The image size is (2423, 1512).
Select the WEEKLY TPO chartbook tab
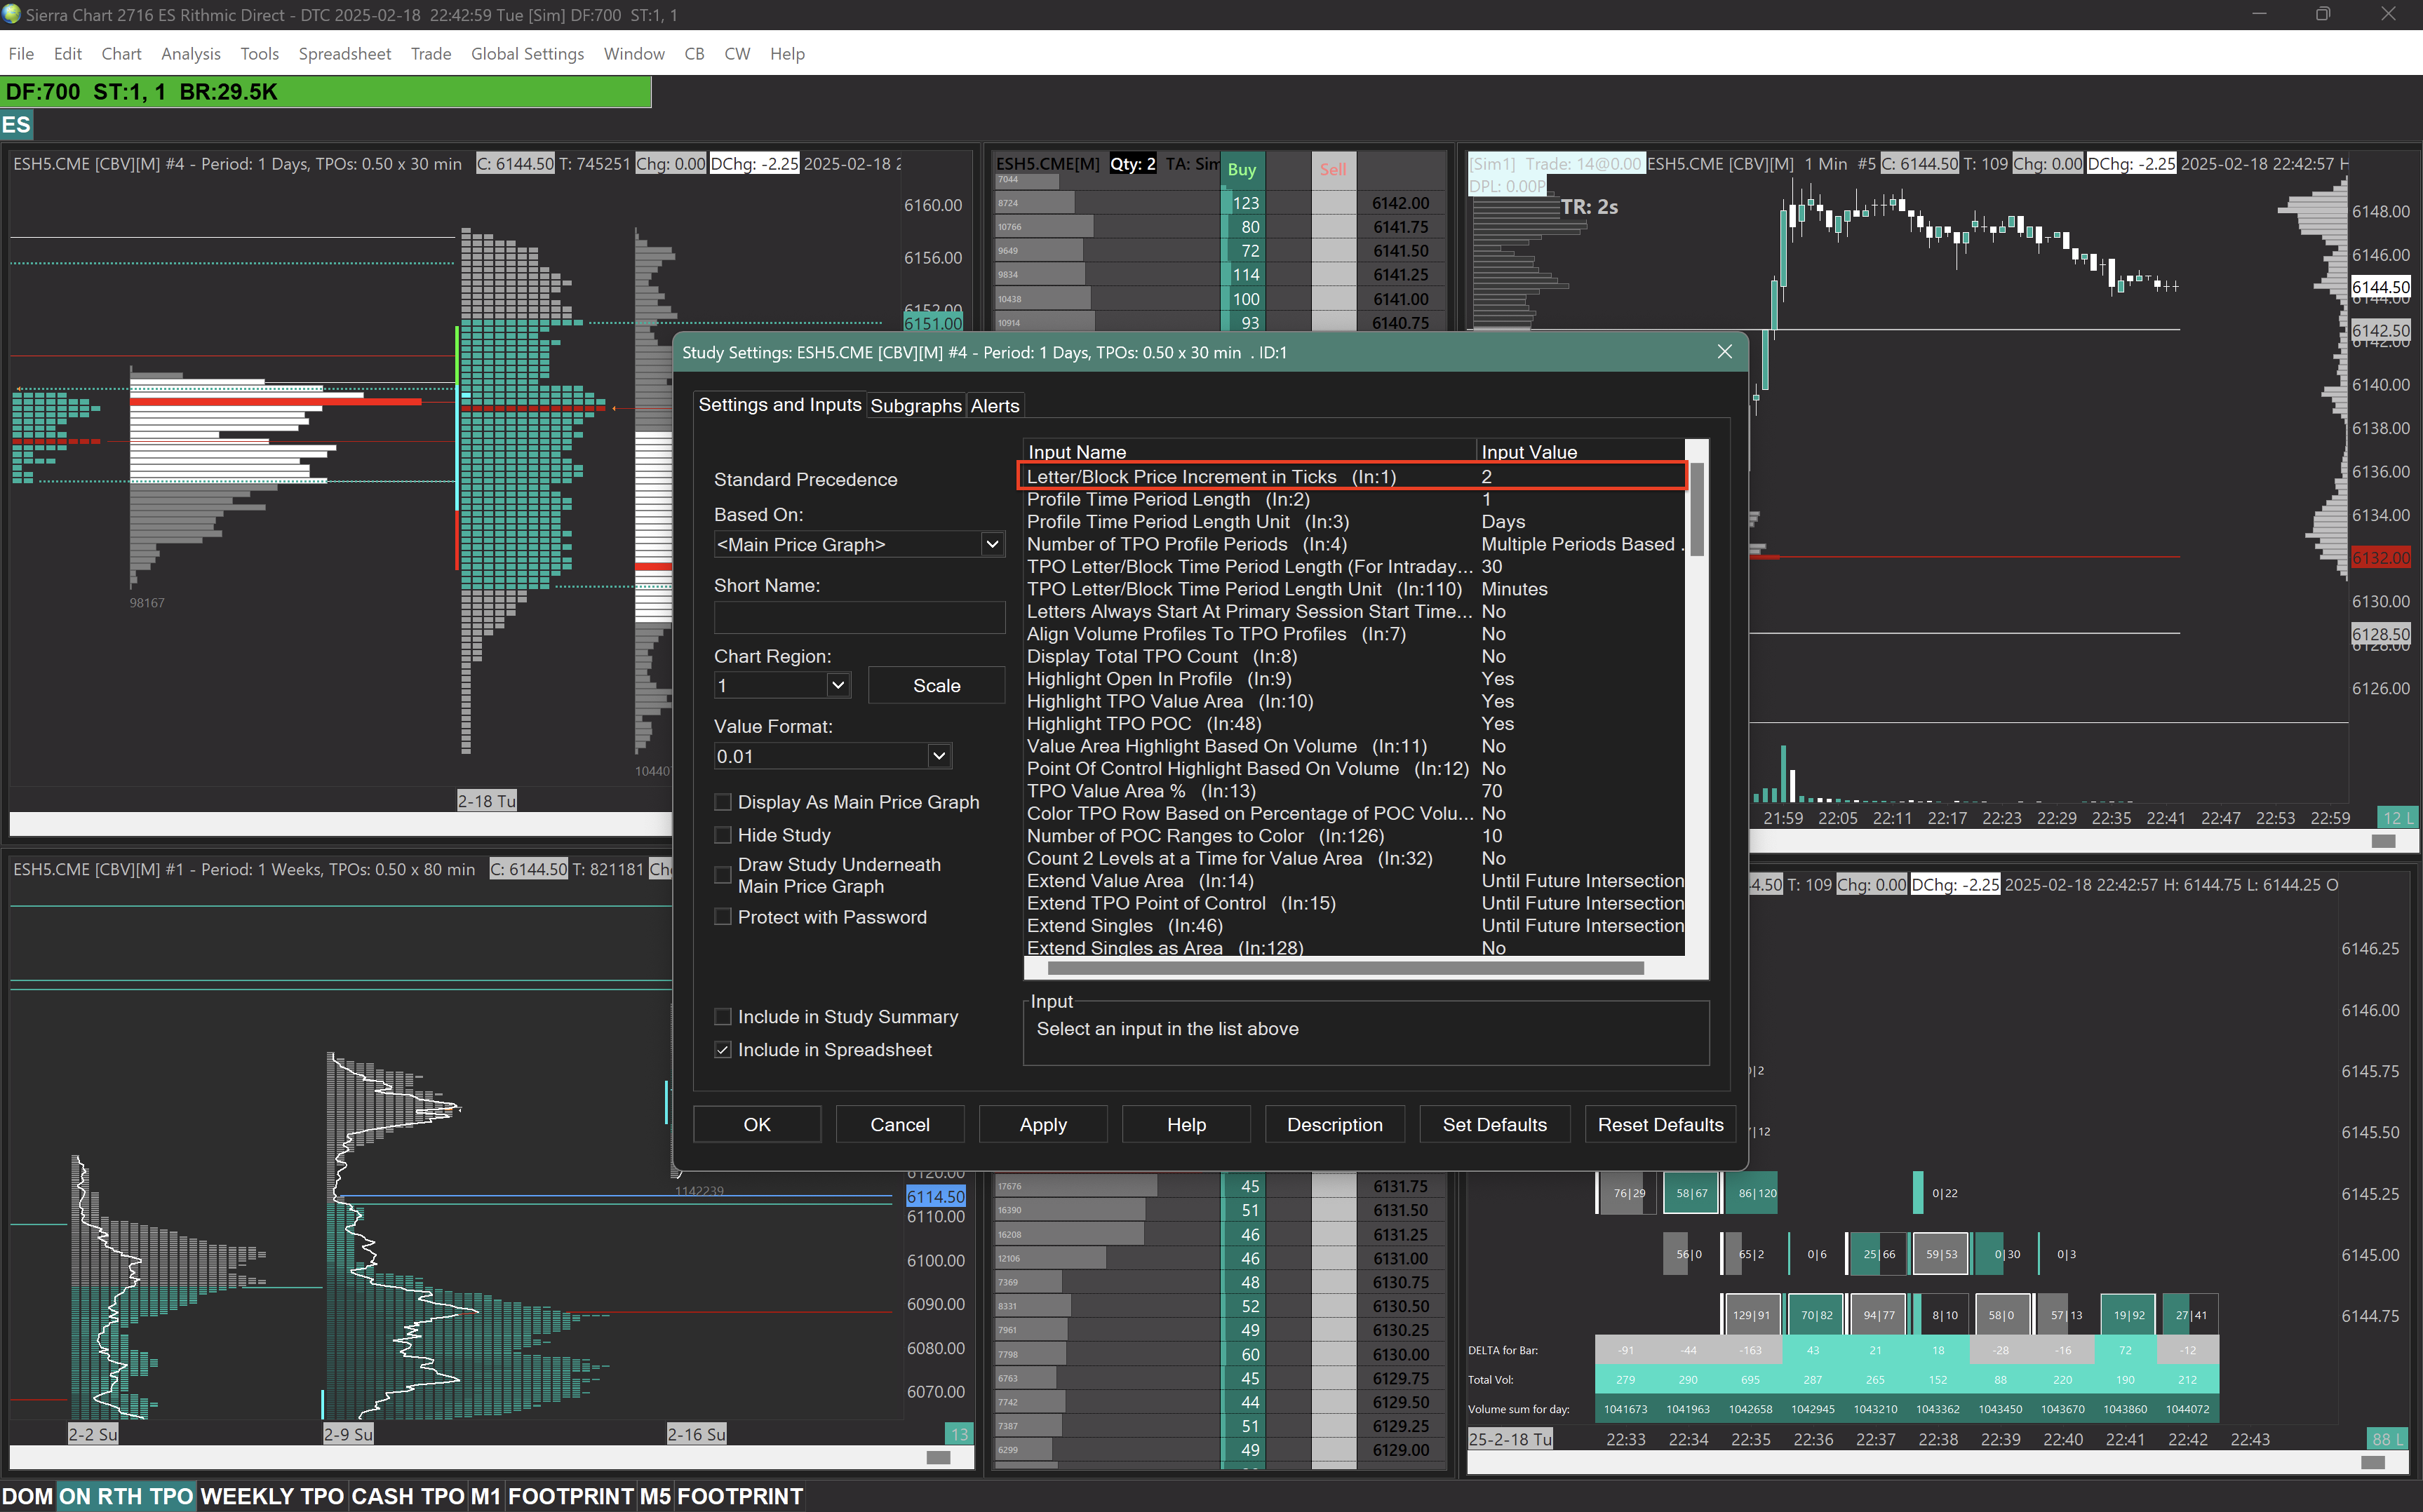pos(272,1496)
